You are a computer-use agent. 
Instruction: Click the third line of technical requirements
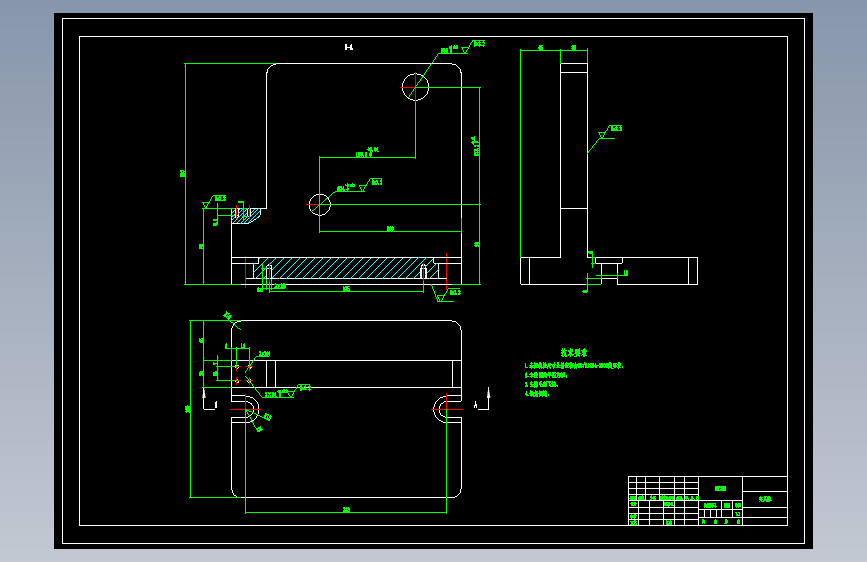click(x=541, y=384)
